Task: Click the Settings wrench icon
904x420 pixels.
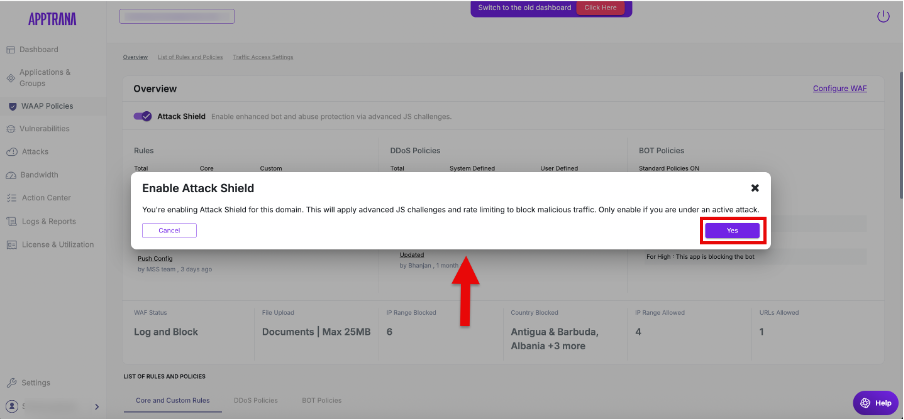Action: click(x=11, y=382)
